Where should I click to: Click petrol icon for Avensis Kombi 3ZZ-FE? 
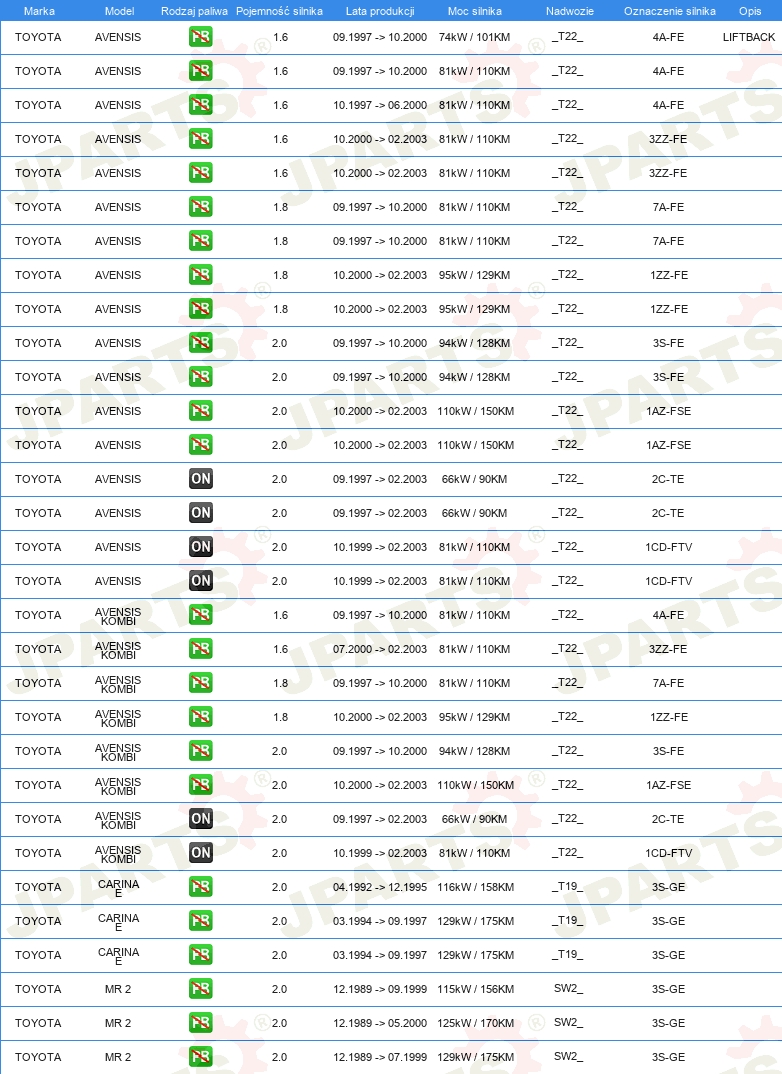(x=201, y=649)
